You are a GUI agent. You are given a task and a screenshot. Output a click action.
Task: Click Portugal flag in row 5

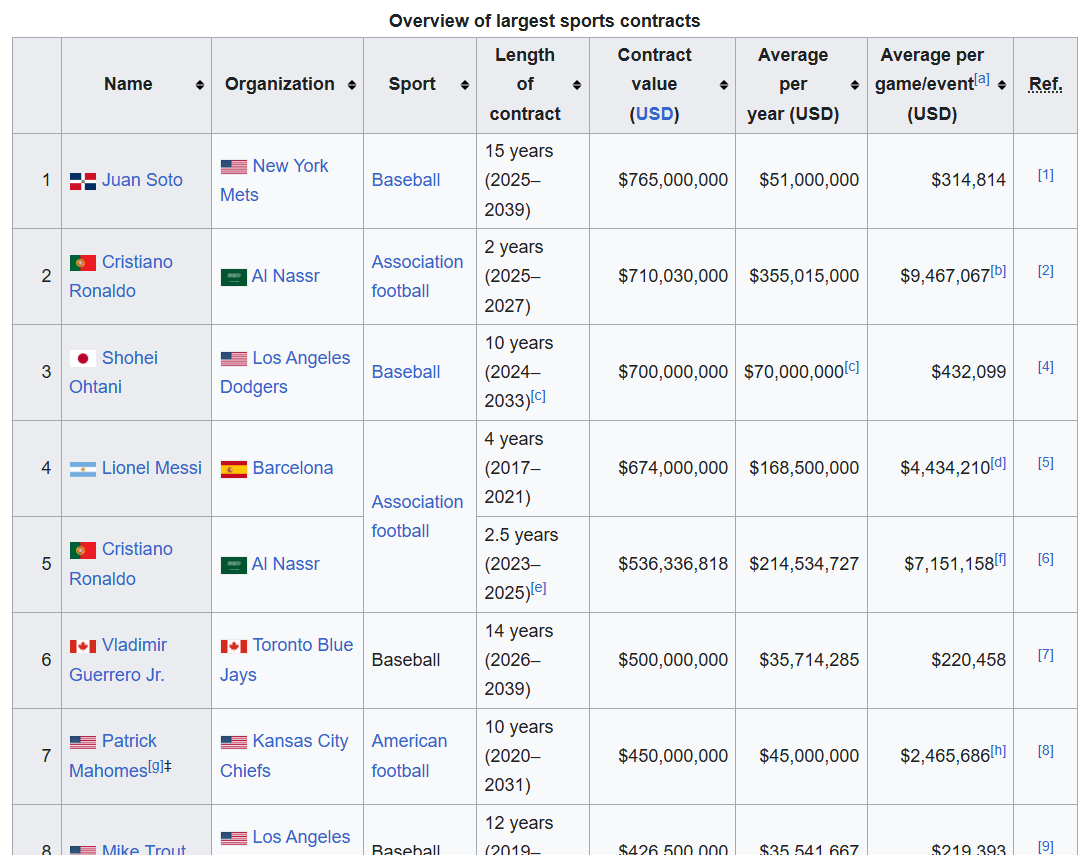pyautogui.click(x=82, y=550)
